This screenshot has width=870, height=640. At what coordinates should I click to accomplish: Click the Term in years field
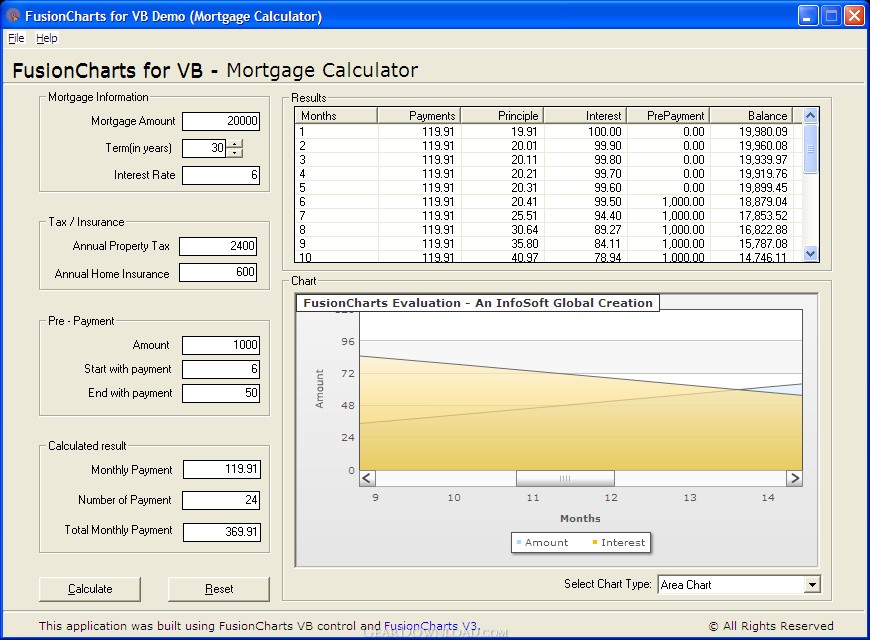[204, 148]
